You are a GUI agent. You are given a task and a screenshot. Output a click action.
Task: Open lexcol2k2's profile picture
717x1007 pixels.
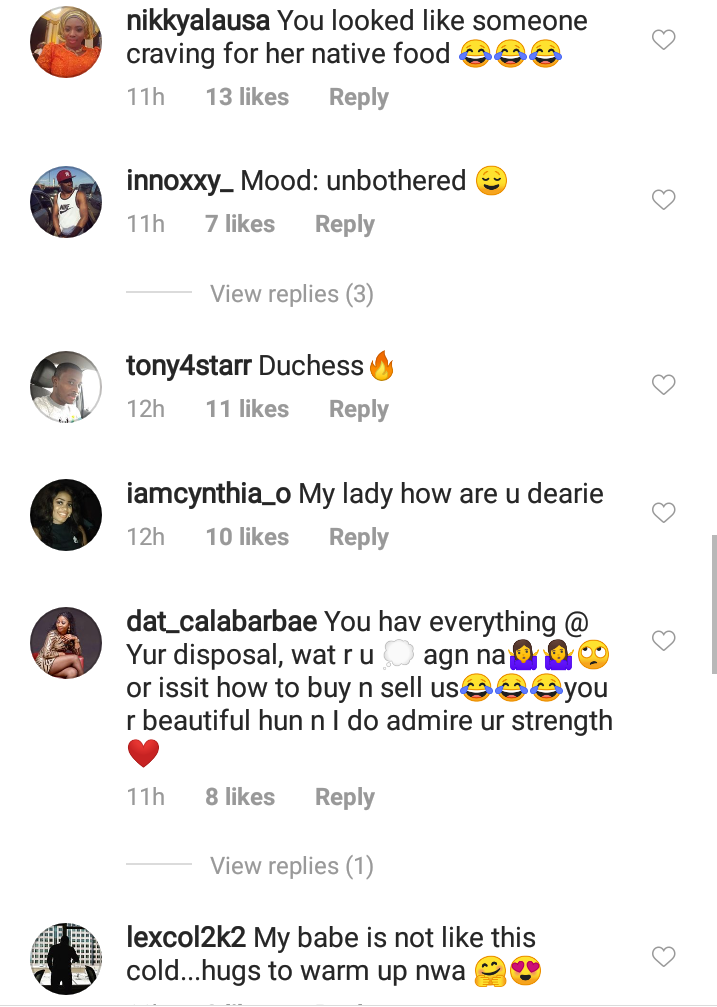pyautogui.click(x=67, y=958)
